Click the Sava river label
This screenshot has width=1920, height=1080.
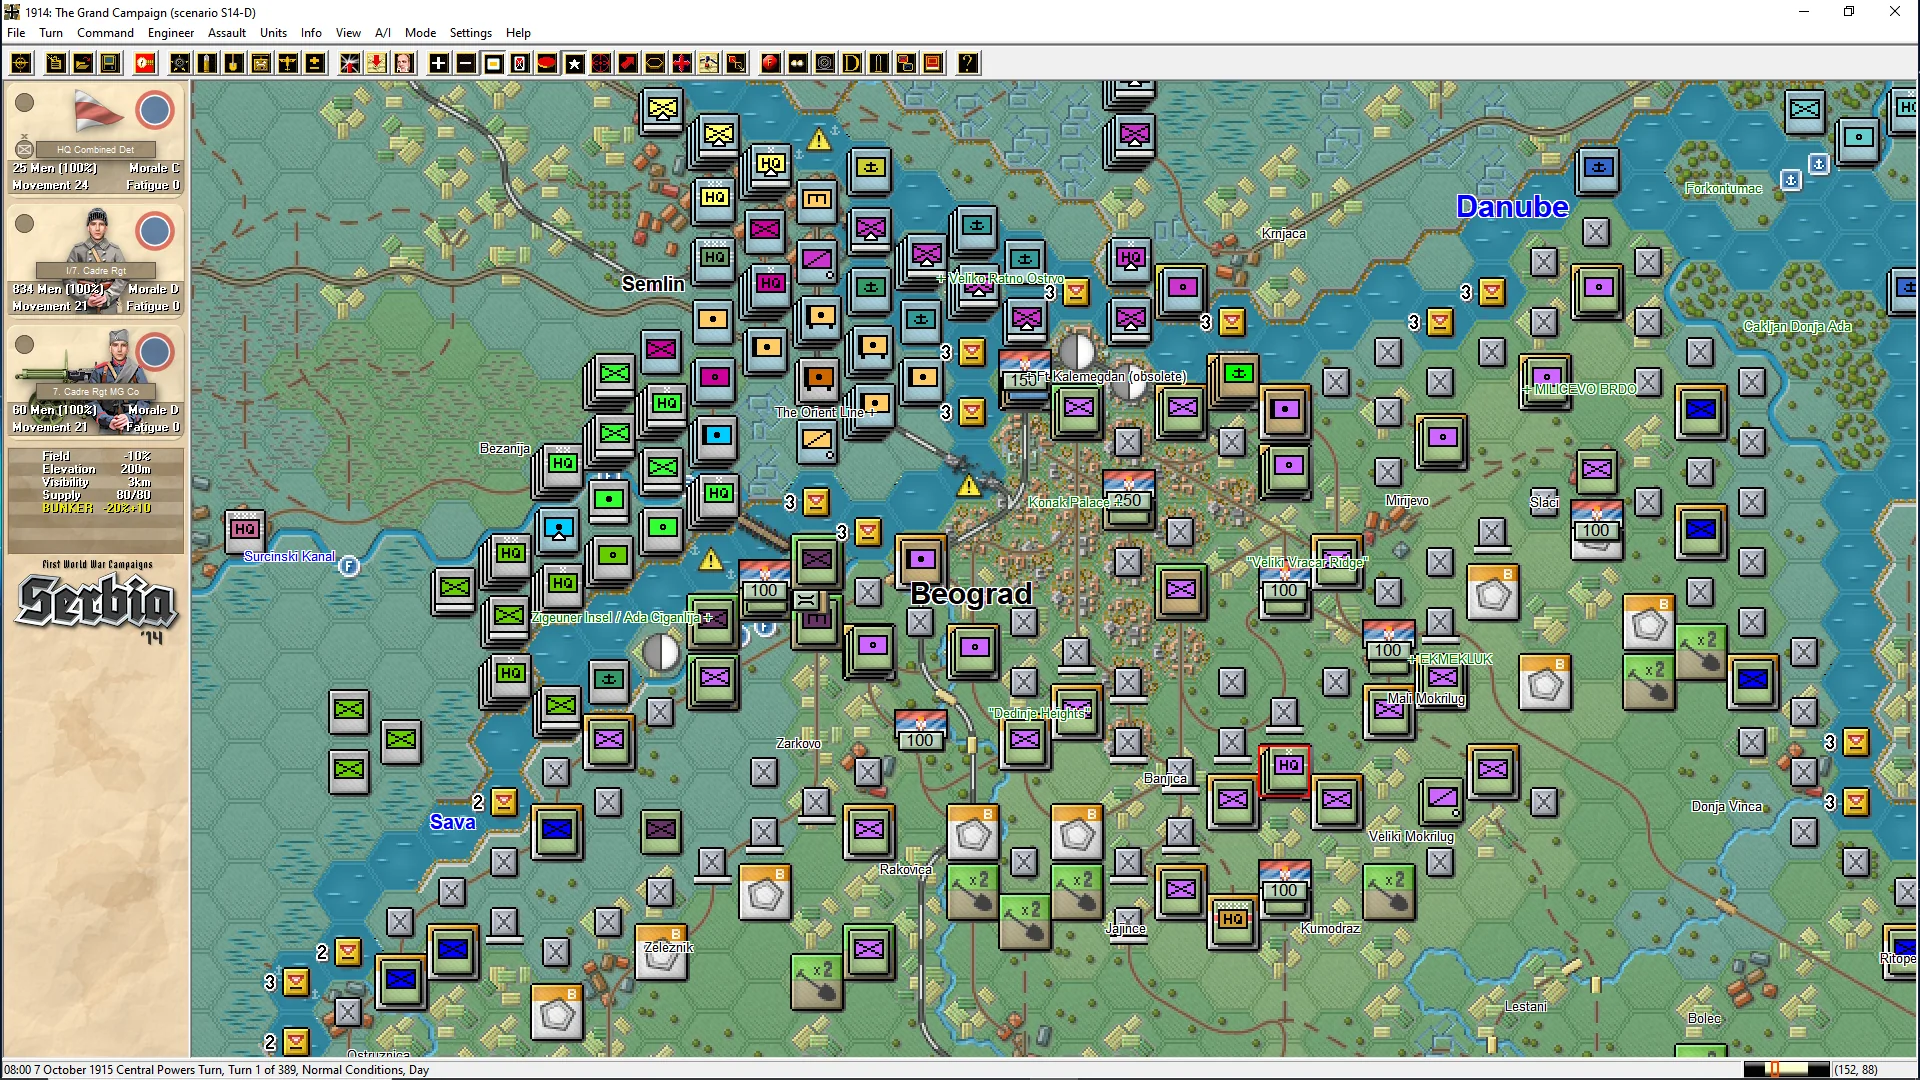tap(452, 822)
